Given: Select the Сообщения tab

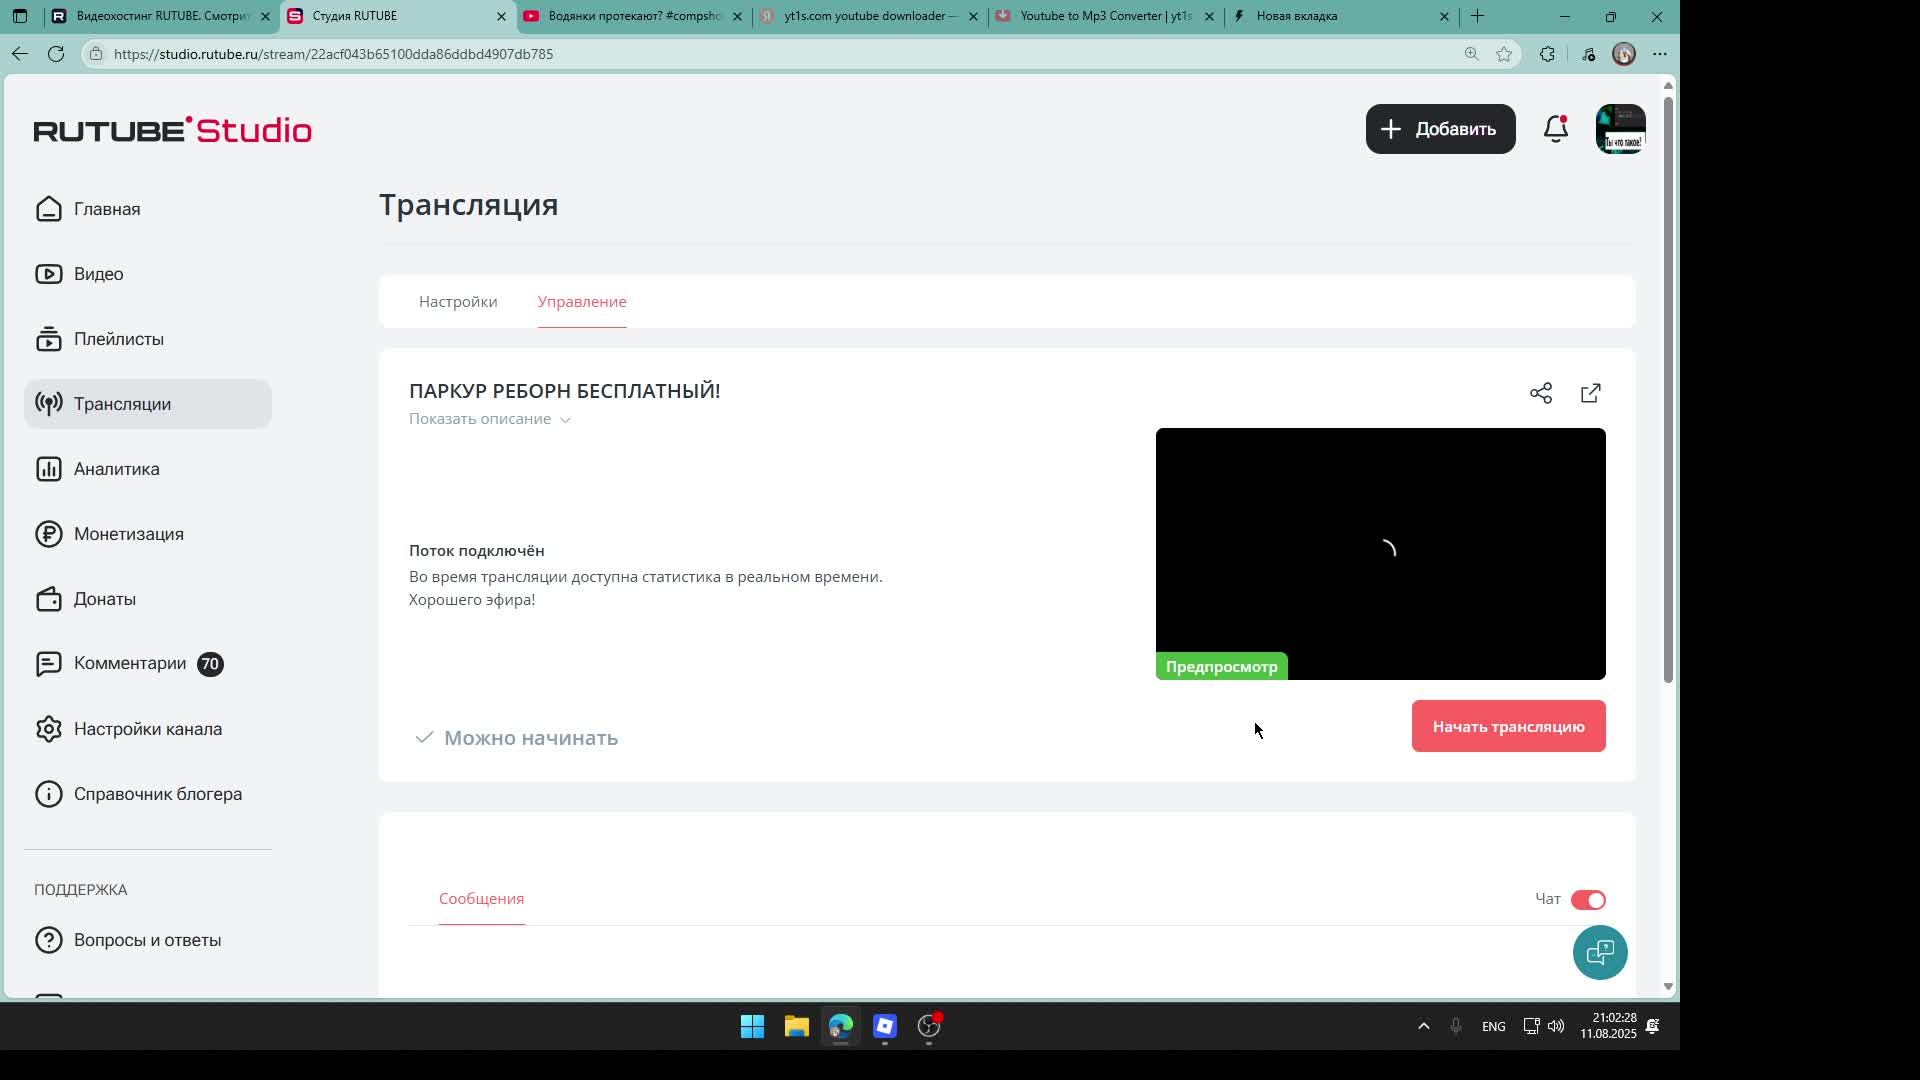Looking at the screenshot, I should (x=481, y=899).
